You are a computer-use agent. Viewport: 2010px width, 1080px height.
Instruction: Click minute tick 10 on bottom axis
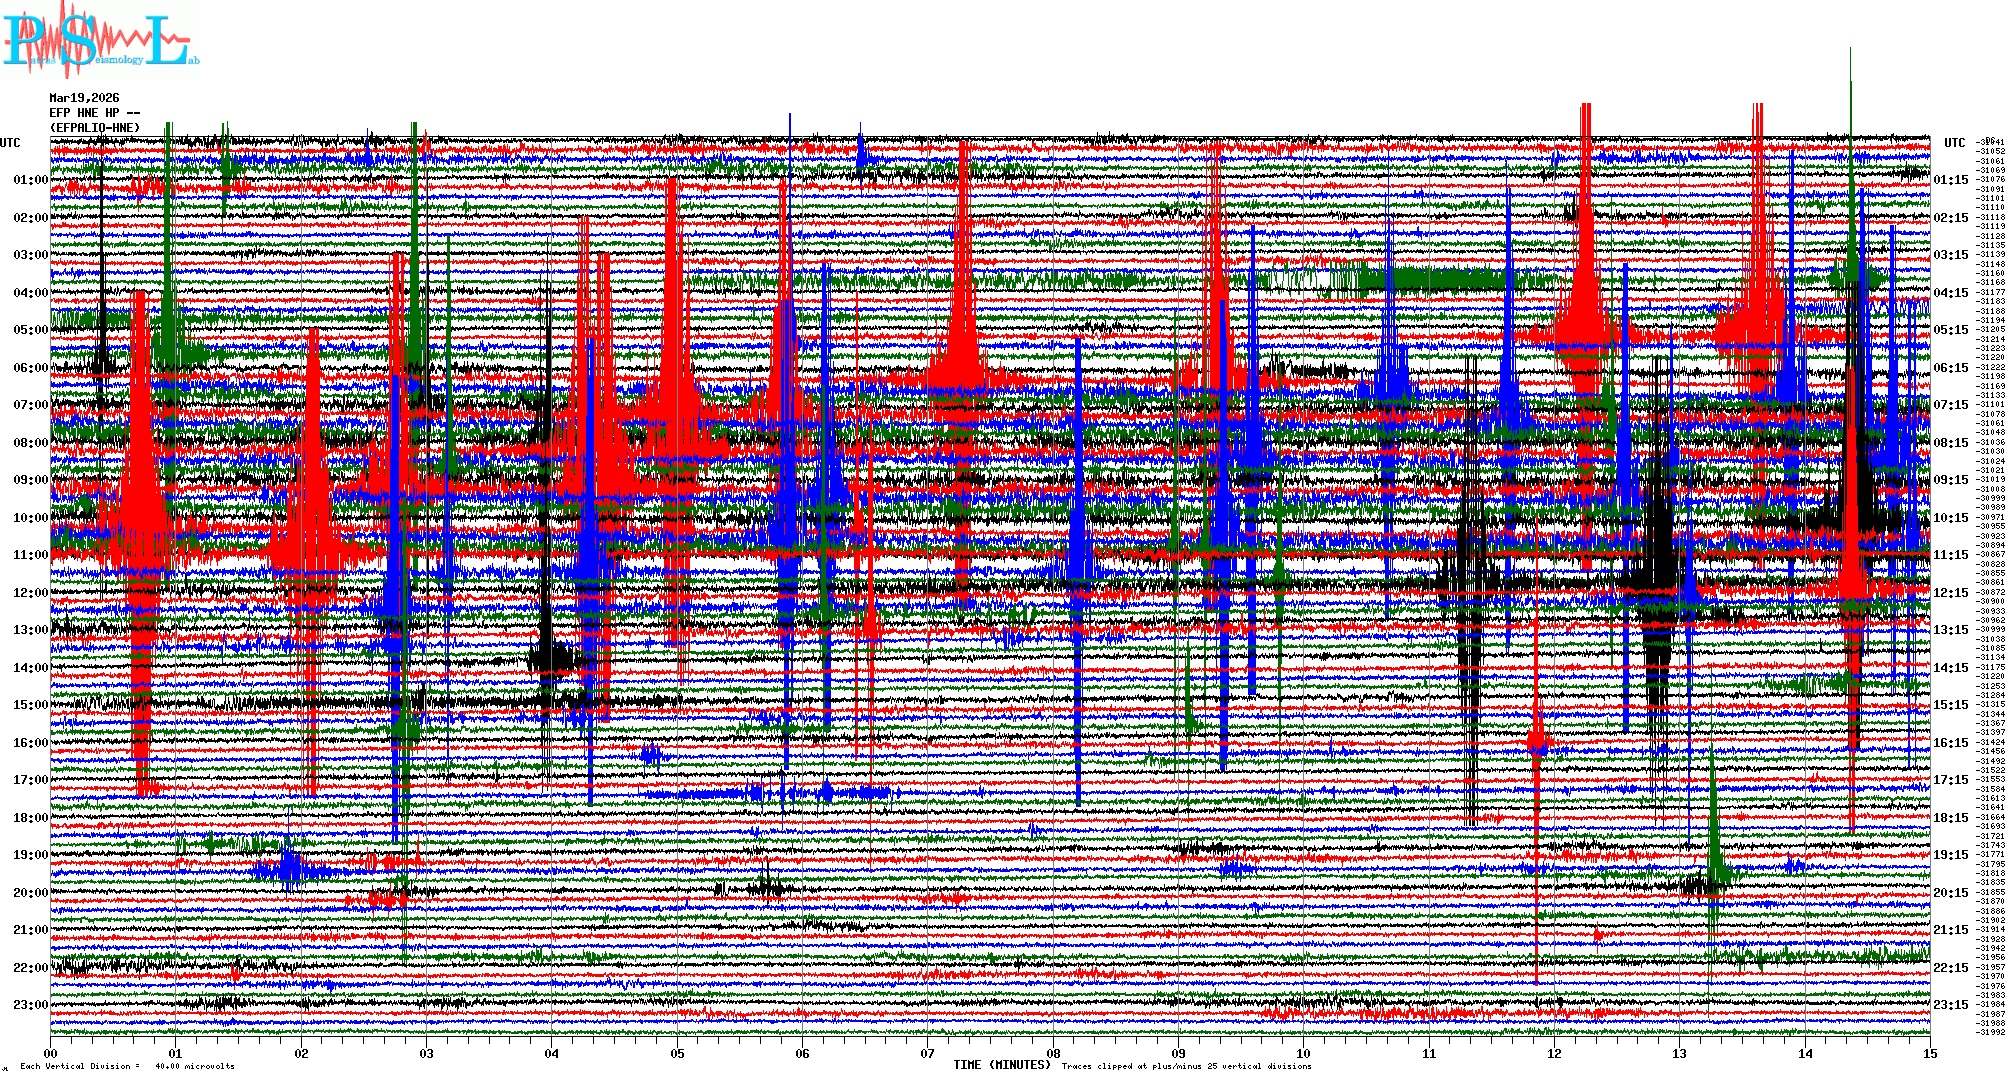[1303, 1053]
